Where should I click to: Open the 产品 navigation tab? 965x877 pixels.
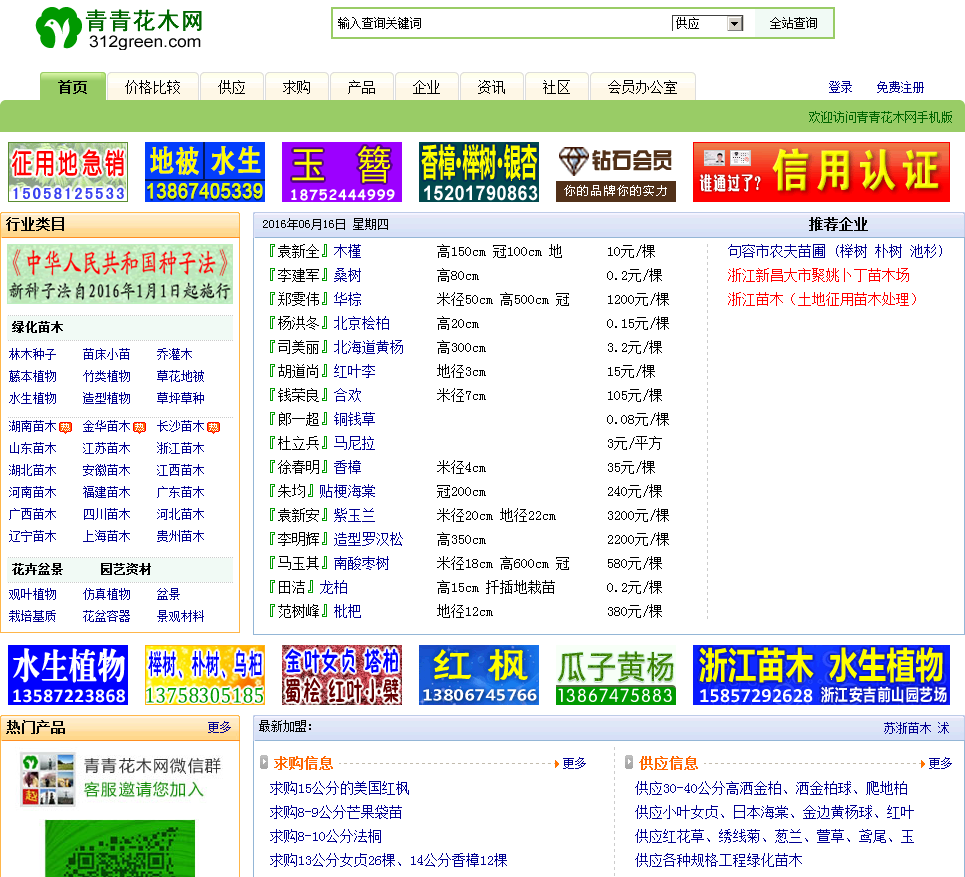coord(361,87)
